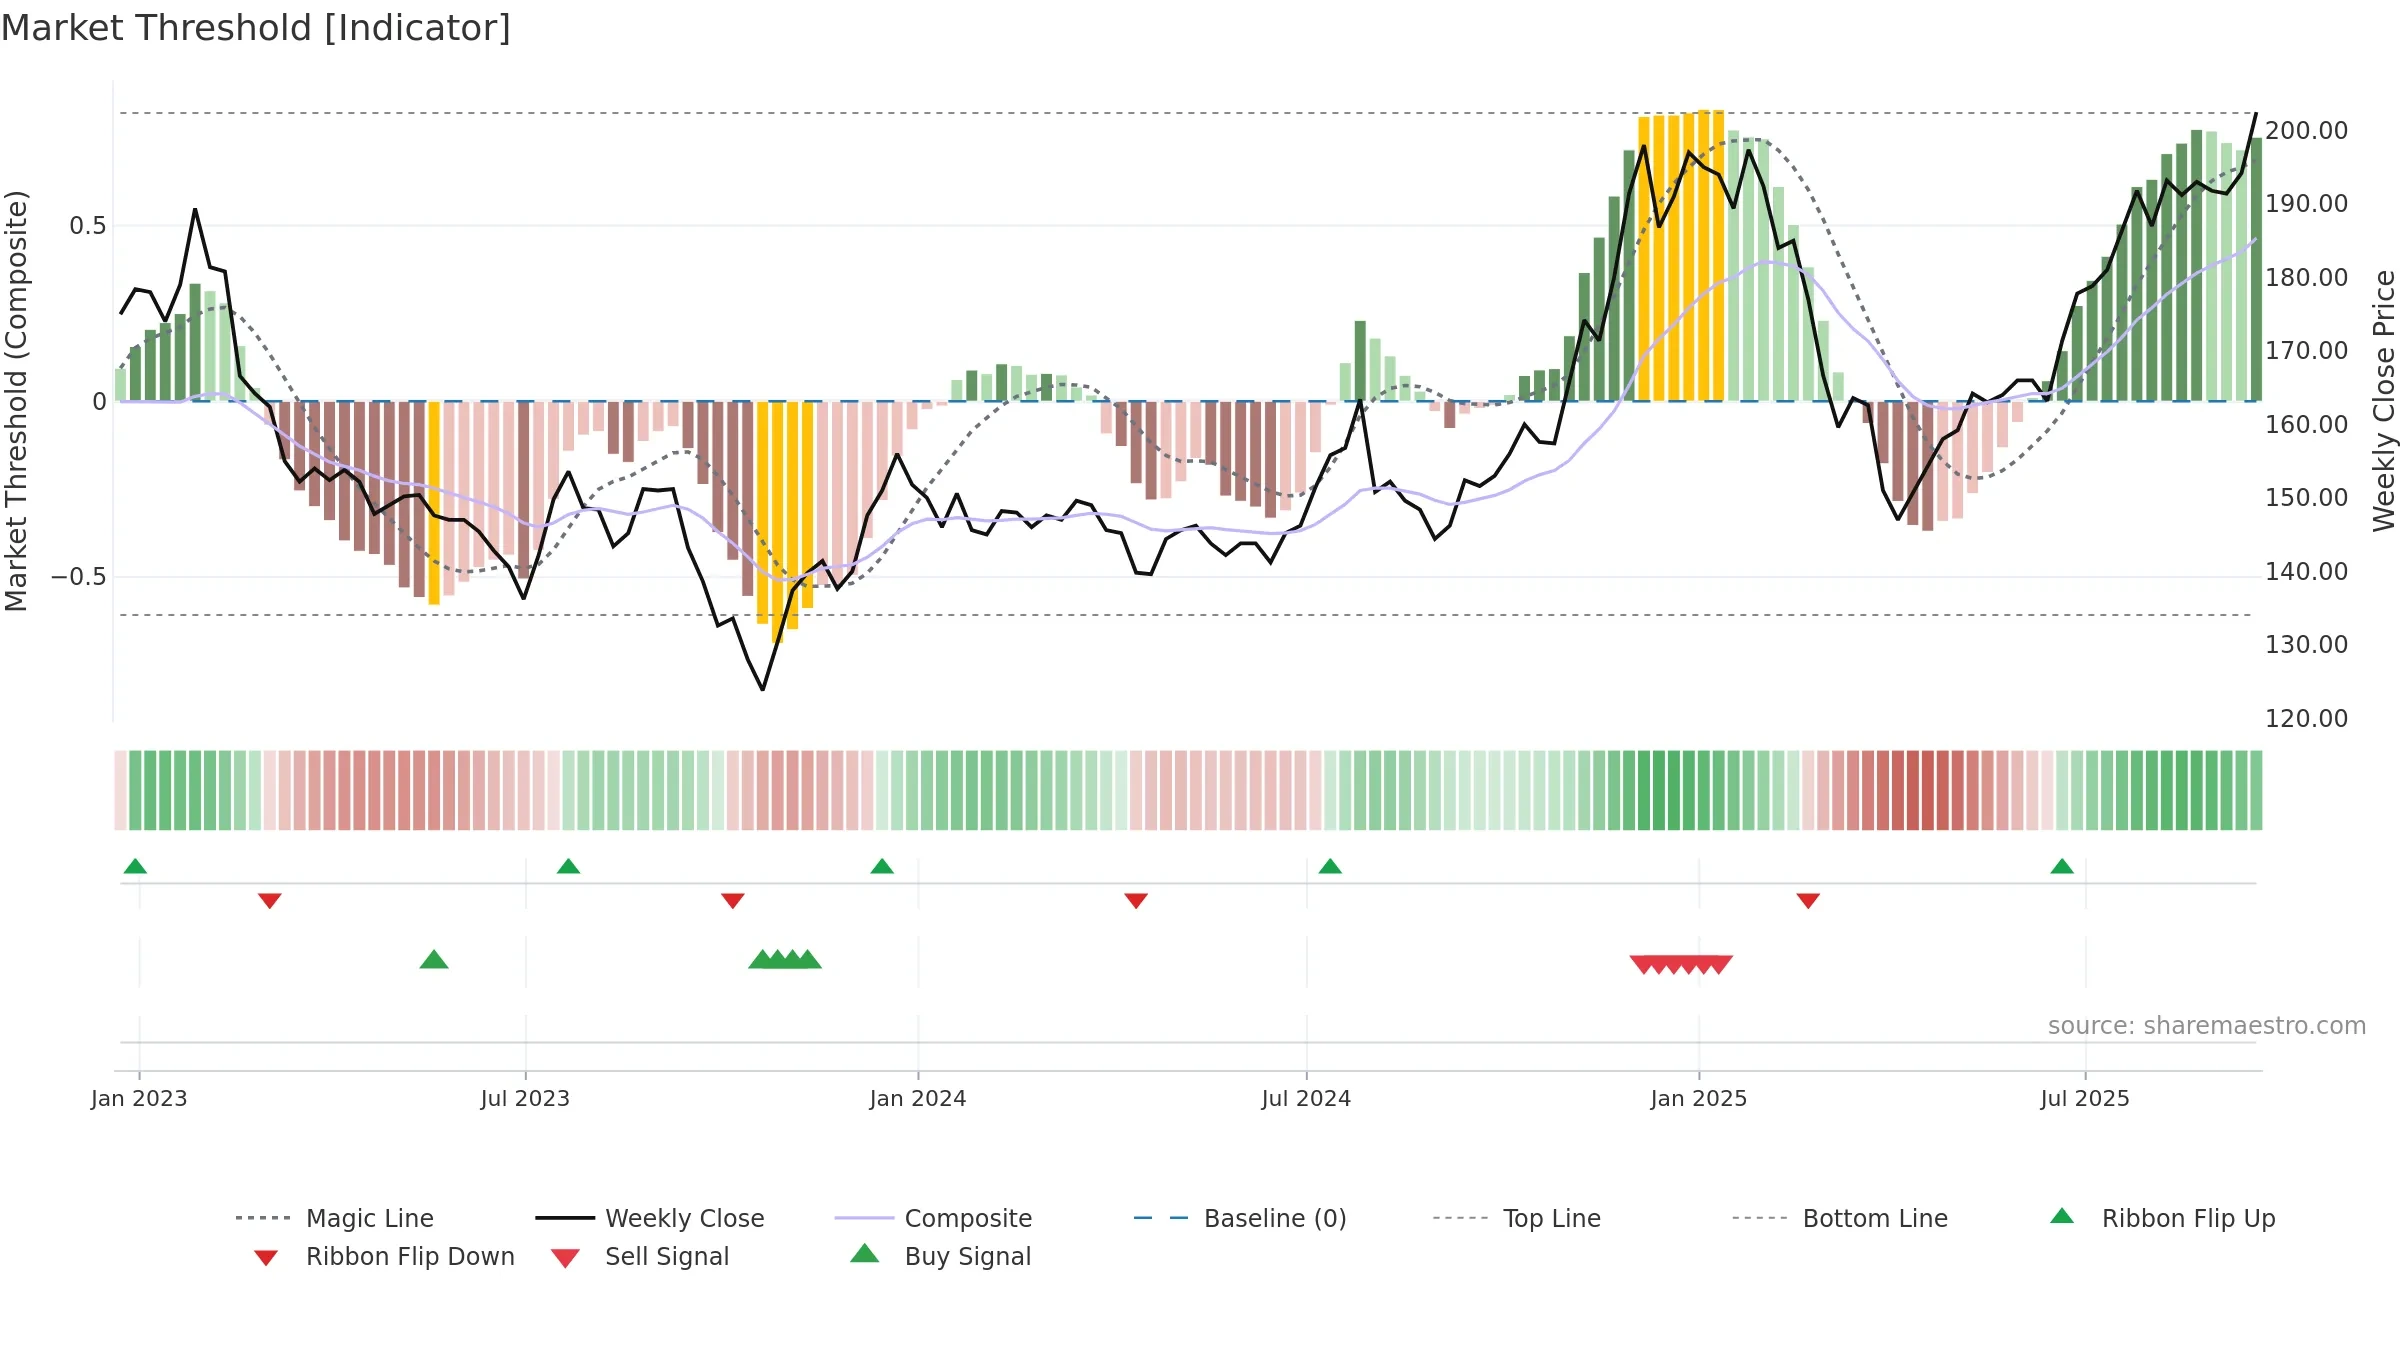Click the red Ribbon Flip Down legend triangle
The width and height of the screenshot is (2400, 1350).
coord(266,1258)
